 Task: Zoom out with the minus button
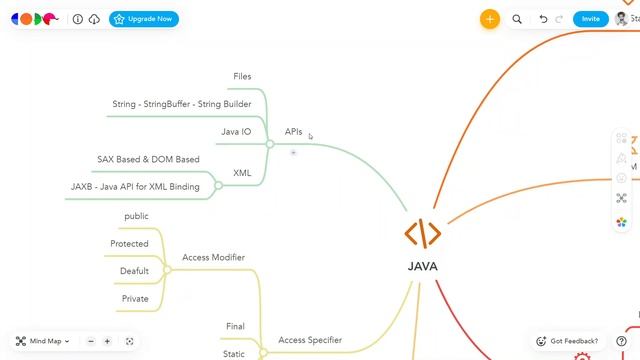[91, 341]
